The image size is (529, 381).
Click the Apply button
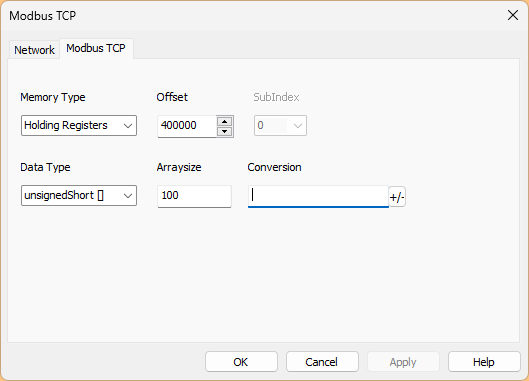click(403, 362)
